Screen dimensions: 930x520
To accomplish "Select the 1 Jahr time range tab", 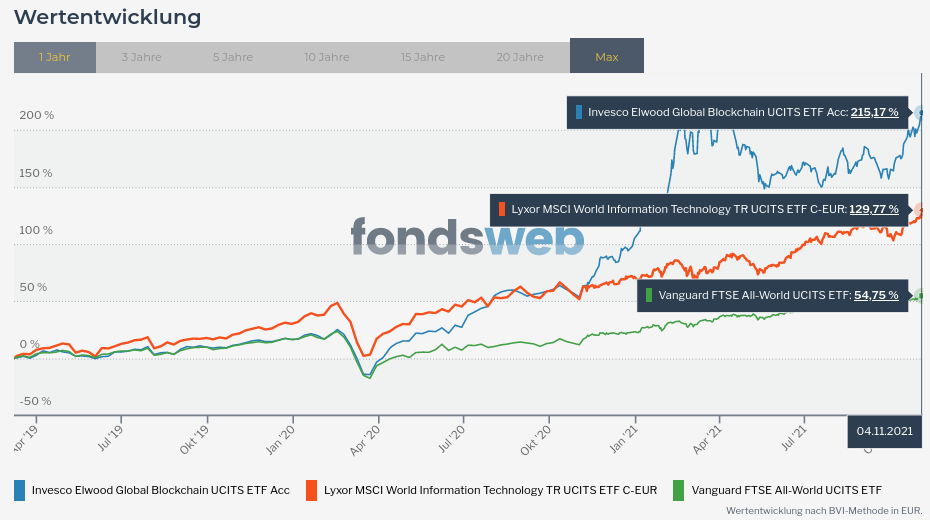I will 55,57.
